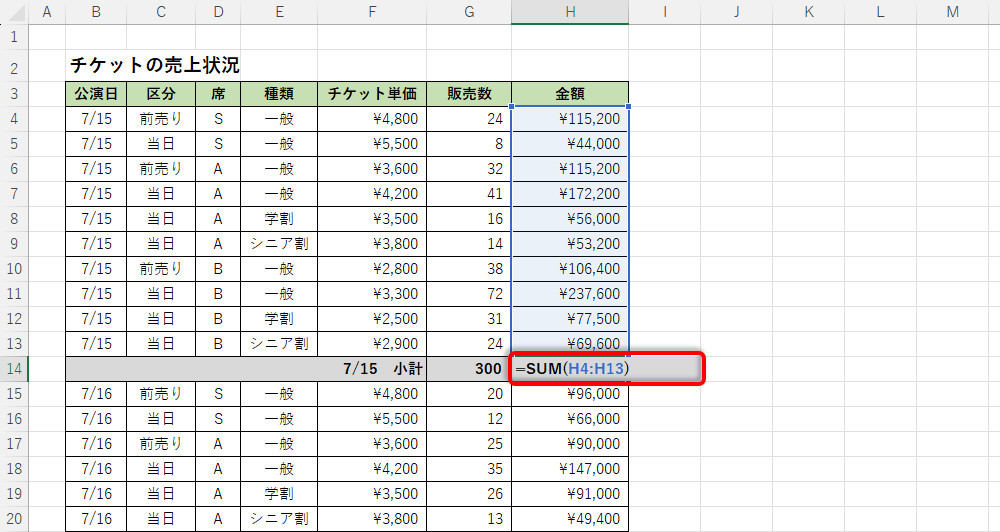Select column K header
Screen dimensions: 1000x532
(809, 11)
